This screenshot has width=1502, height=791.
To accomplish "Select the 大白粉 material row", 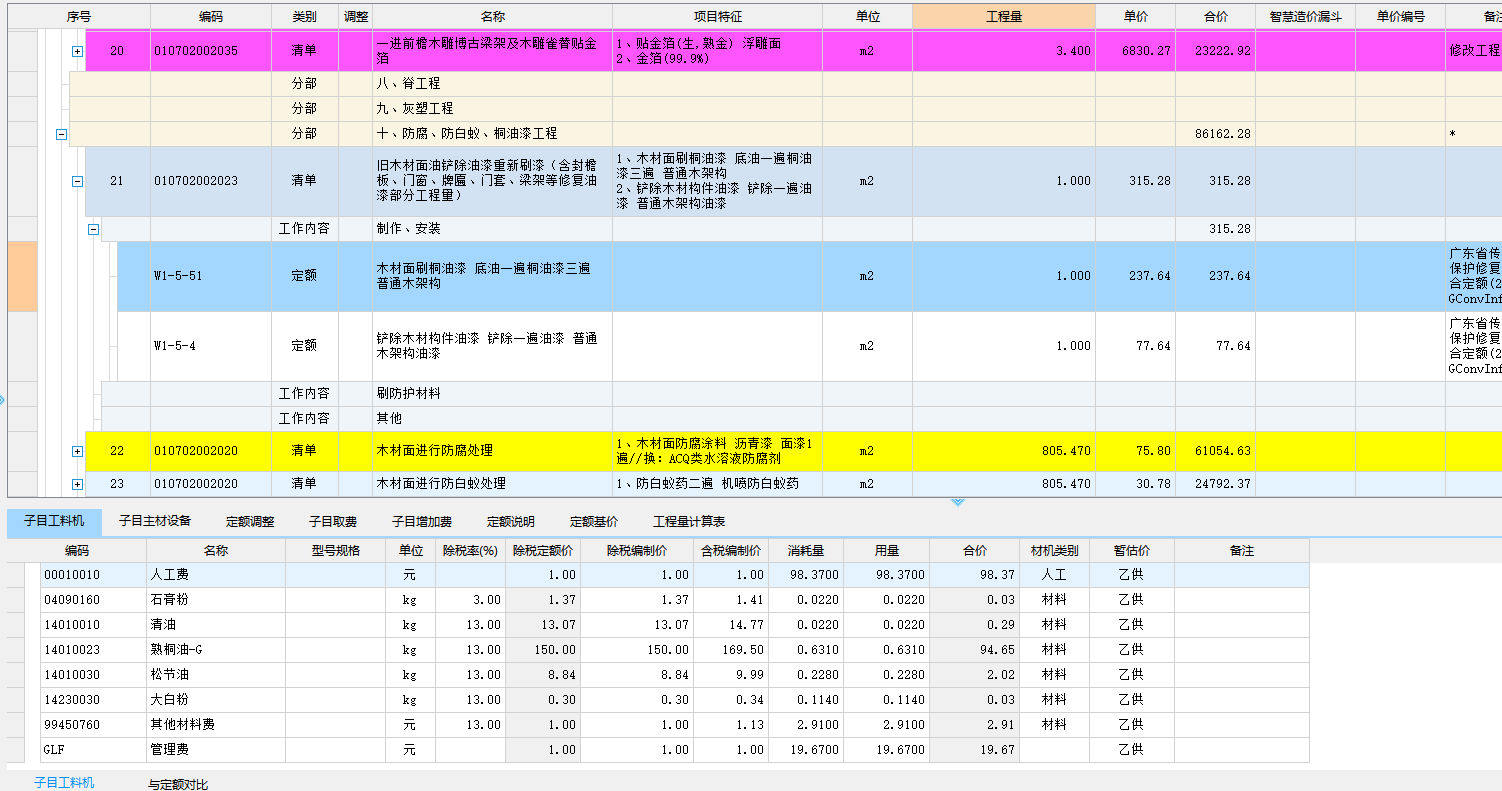I will [x=675, y=700].
